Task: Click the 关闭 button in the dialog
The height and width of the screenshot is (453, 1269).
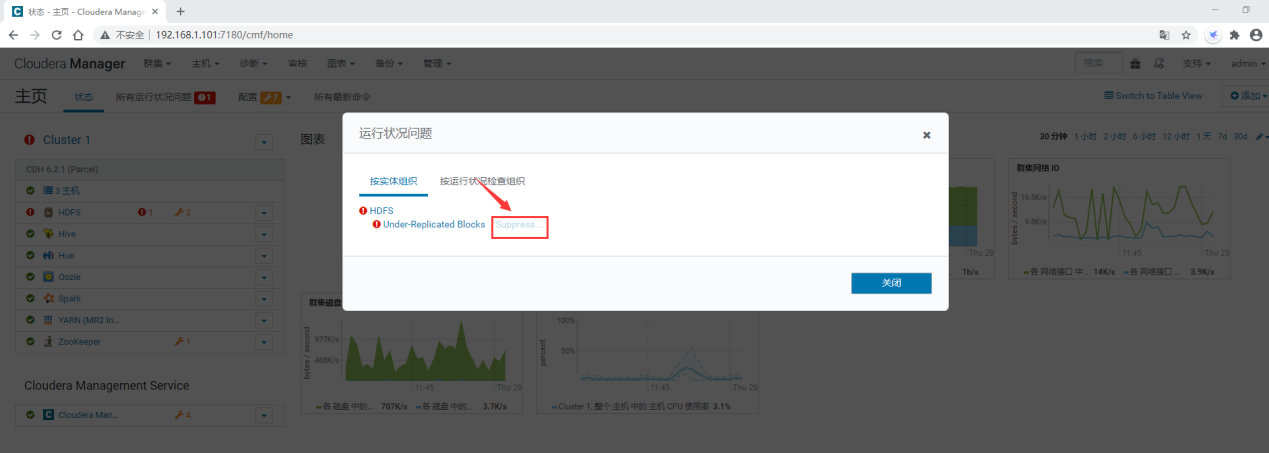Action: (891, 283)
